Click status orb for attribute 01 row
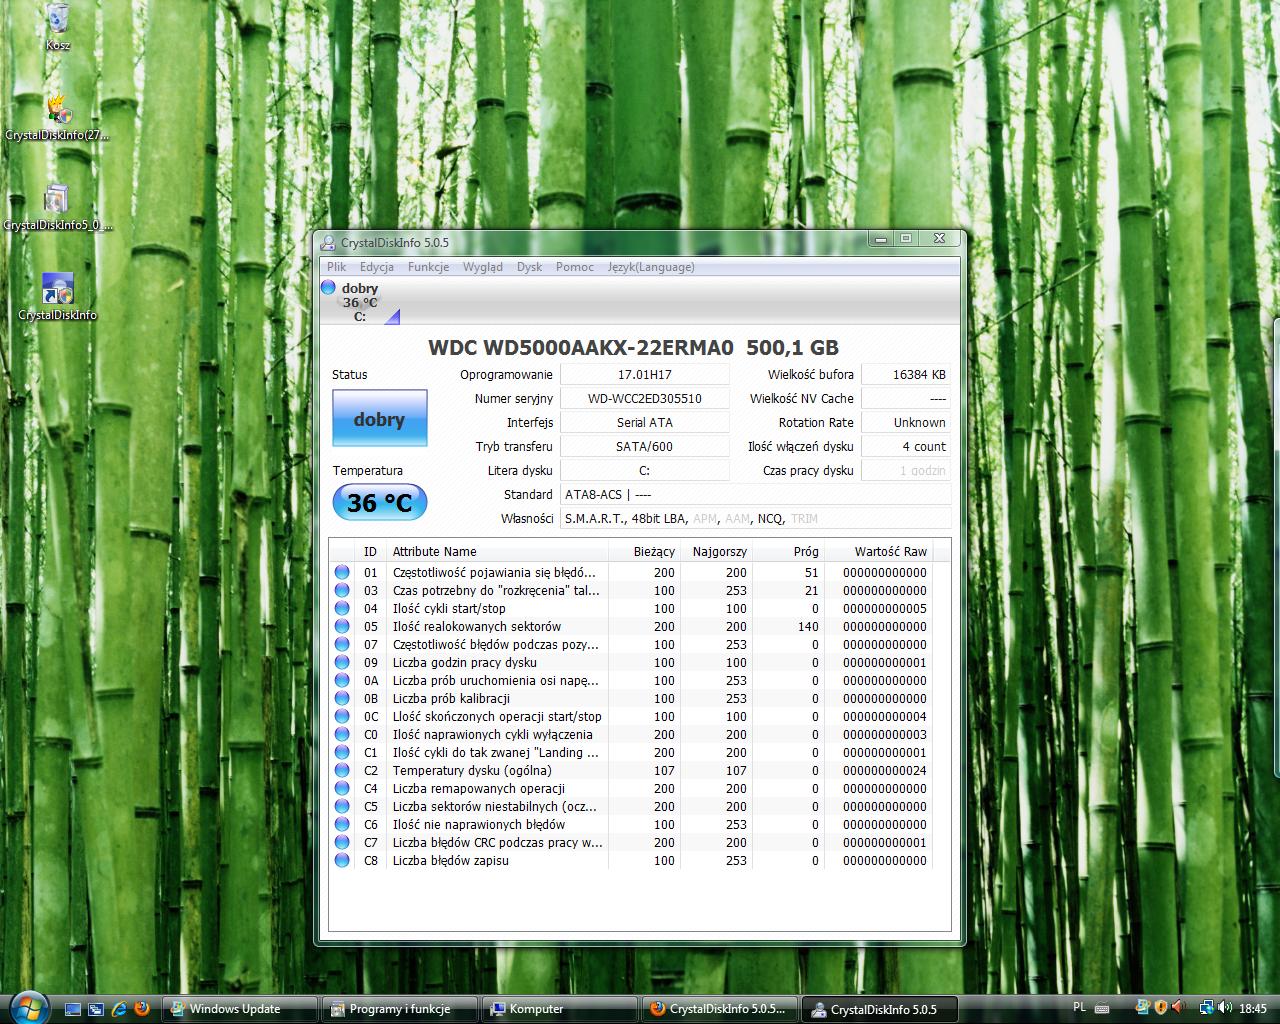Viewport: 1280px width, 1024px height. coord(342,573)
